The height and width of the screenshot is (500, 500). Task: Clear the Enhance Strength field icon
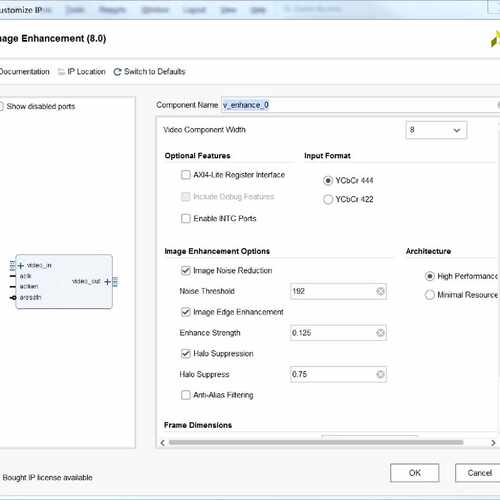(x=380, y=333)
